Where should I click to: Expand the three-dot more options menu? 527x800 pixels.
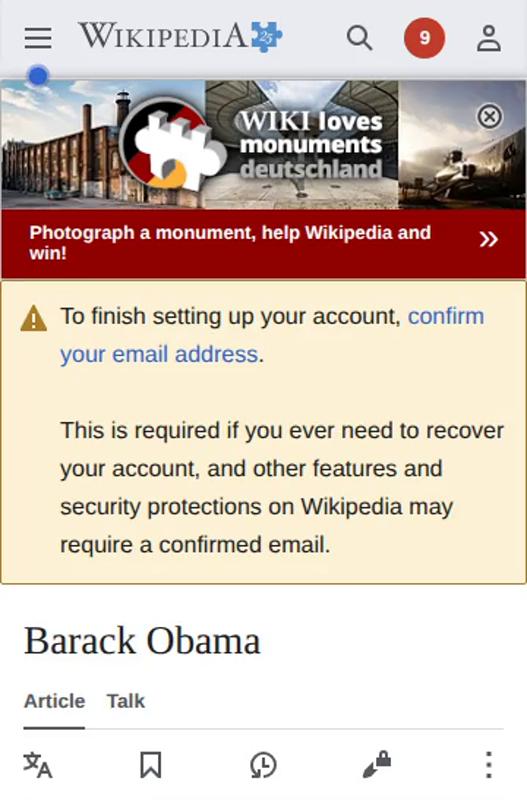(x=489, y=764)
